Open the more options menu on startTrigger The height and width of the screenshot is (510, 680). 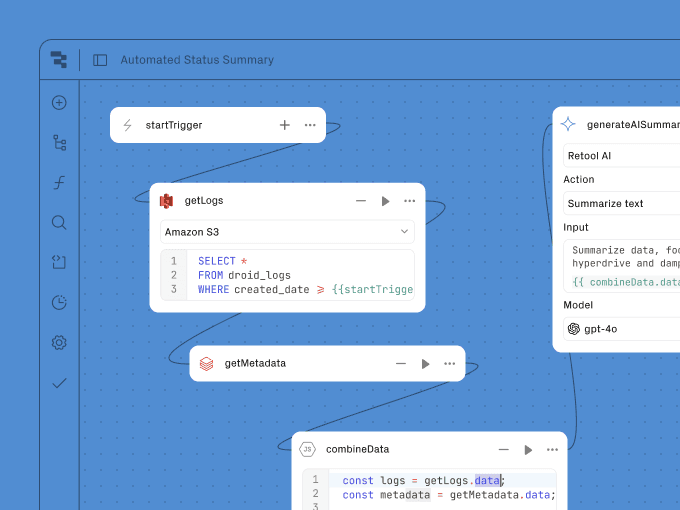pos(310,125)
